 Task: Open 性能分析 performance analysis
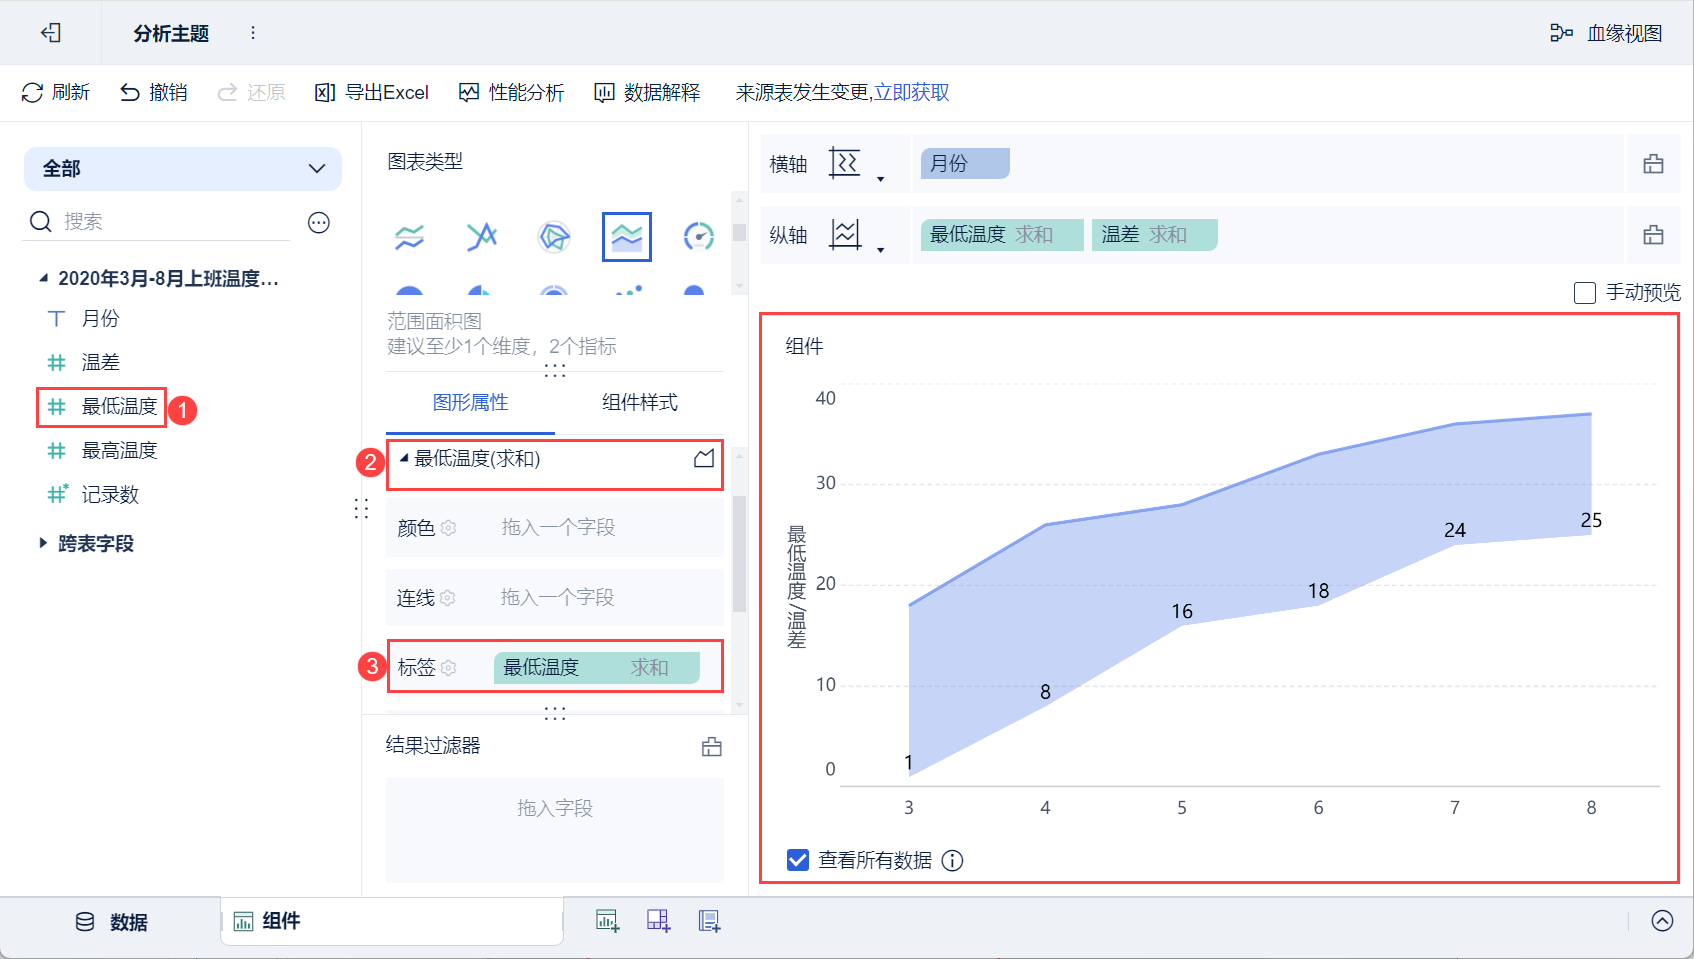click(512, 93)
